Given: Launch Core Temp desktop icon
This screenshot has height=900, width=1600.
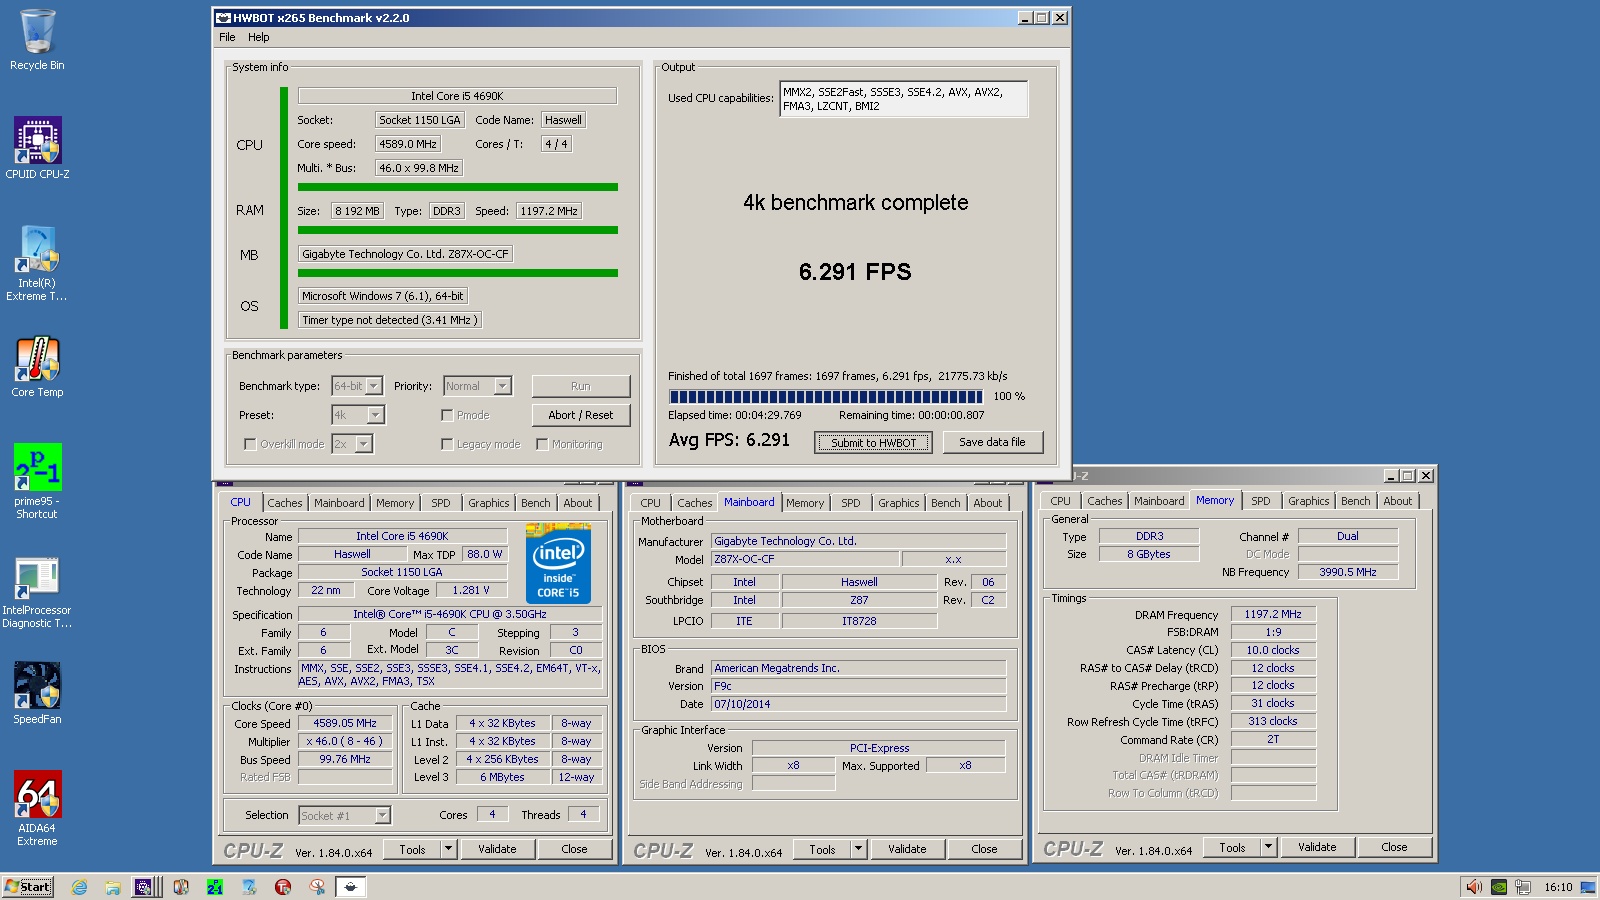Looking at the screenshot, I should (x=37, y=367).
